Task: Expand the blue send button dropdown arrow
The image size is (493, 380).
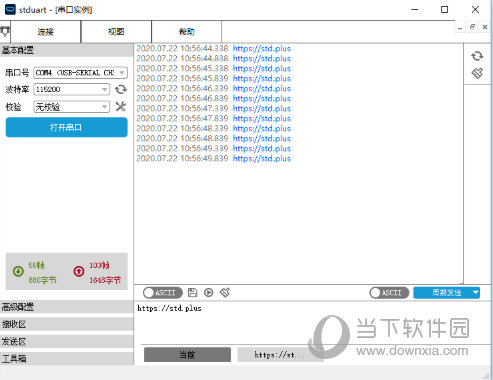Action: click(x=475, y=293)
